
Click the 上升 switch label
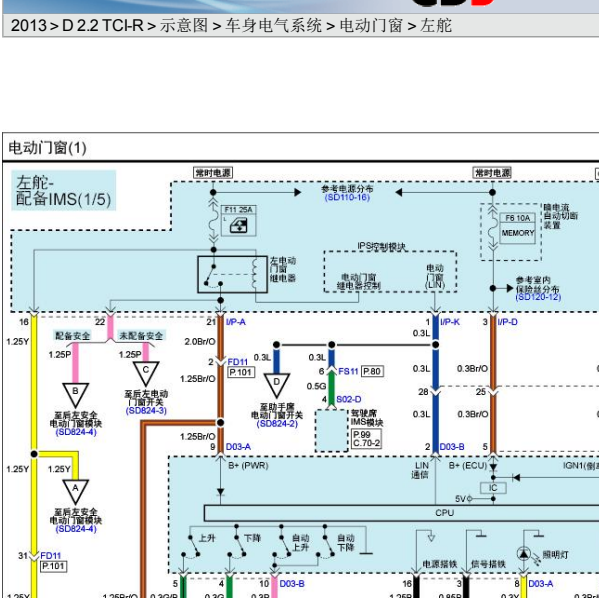(x=207, y=538)
